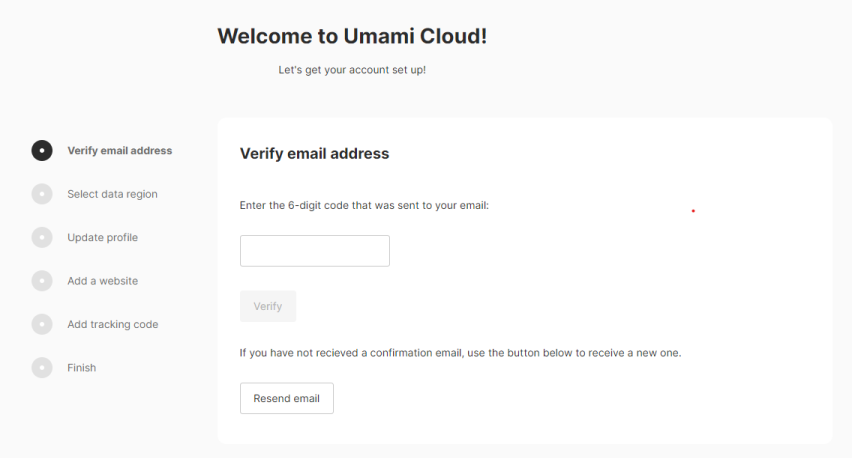Choose the Add tracking code step label

click(x=112, y=324)
